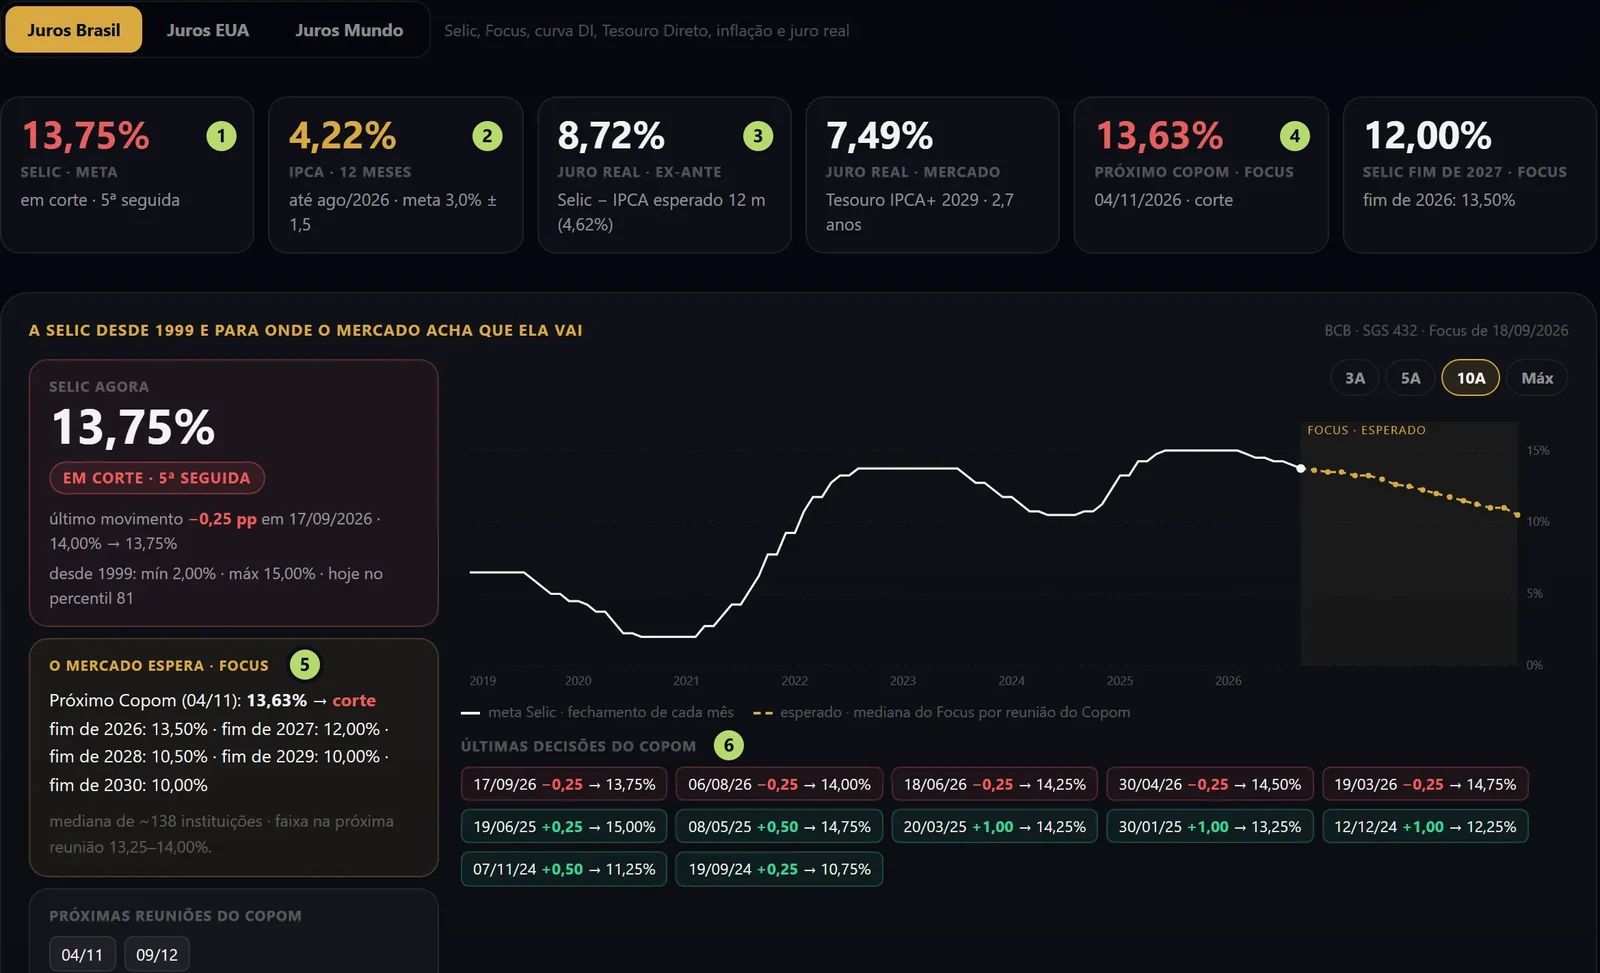Click the 'meta Selic · fechamento de cada mês' legend entry
This screenshot has width=1600, height=973.
coord(598,712)
